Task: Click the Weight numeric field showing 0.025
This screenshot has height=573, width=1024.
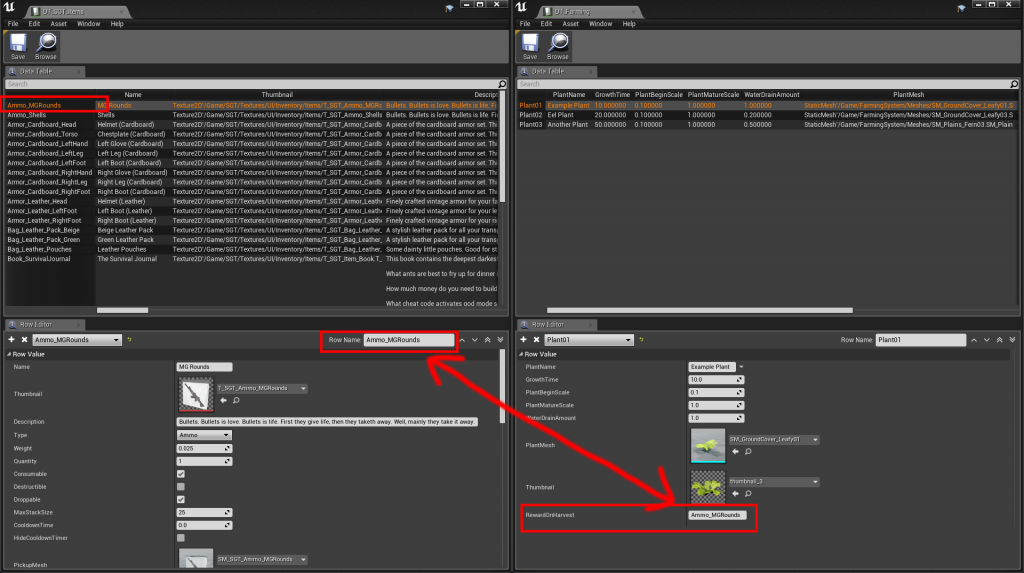Action: click(200, 448)
